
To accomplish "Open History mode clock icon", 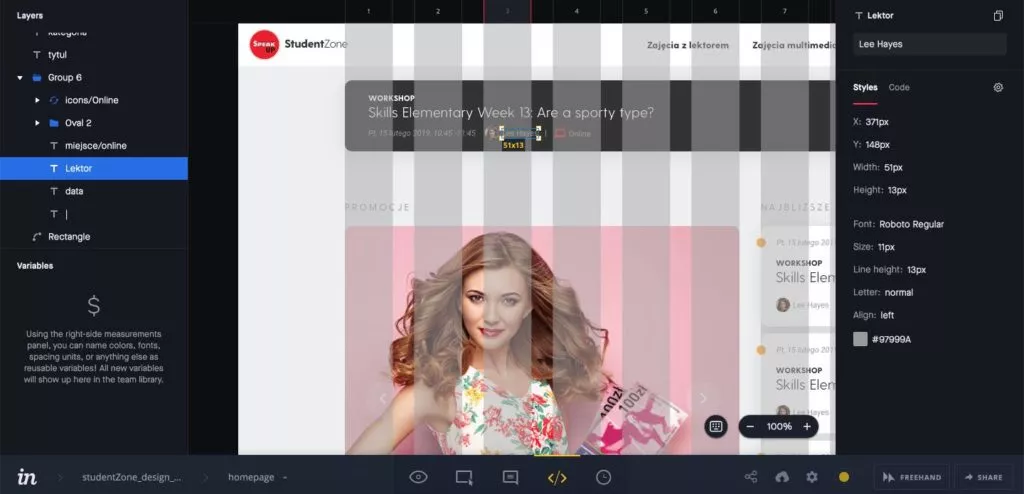I will coord(604,477).
